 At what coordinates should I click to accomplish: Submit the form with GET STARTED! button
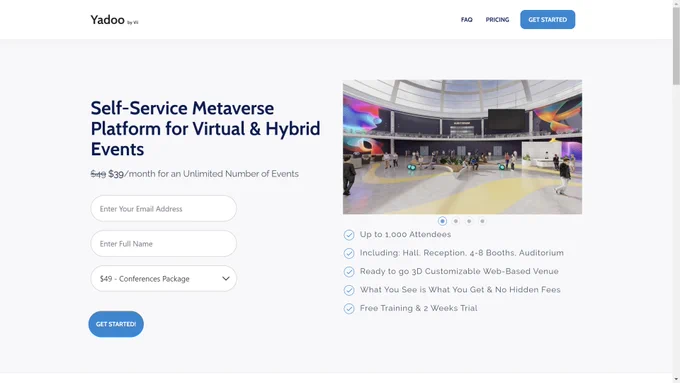[x=116, y=324]
